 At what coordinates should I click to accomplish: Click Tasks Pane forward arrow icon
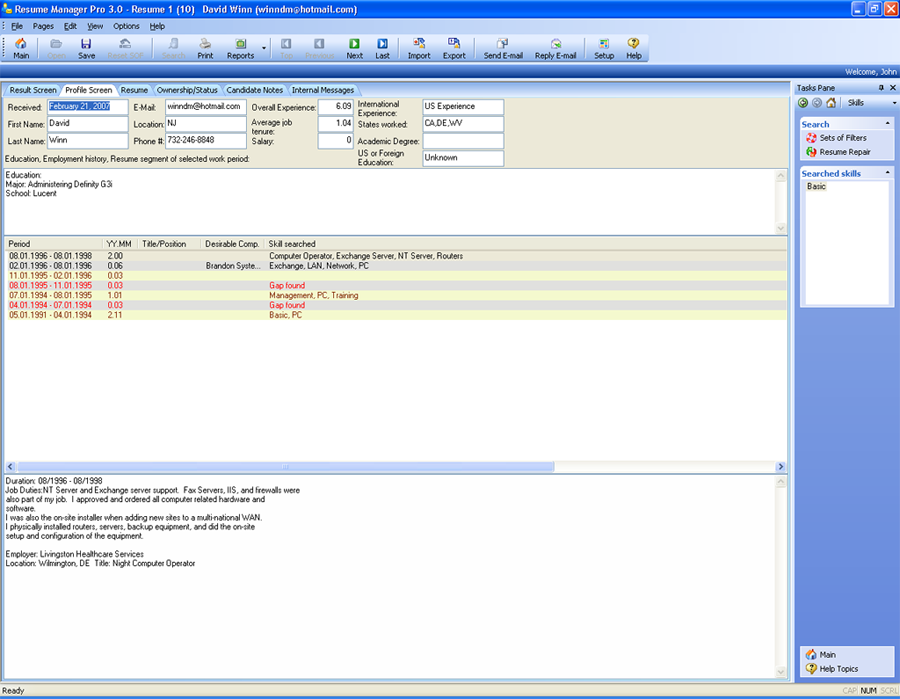817,103
